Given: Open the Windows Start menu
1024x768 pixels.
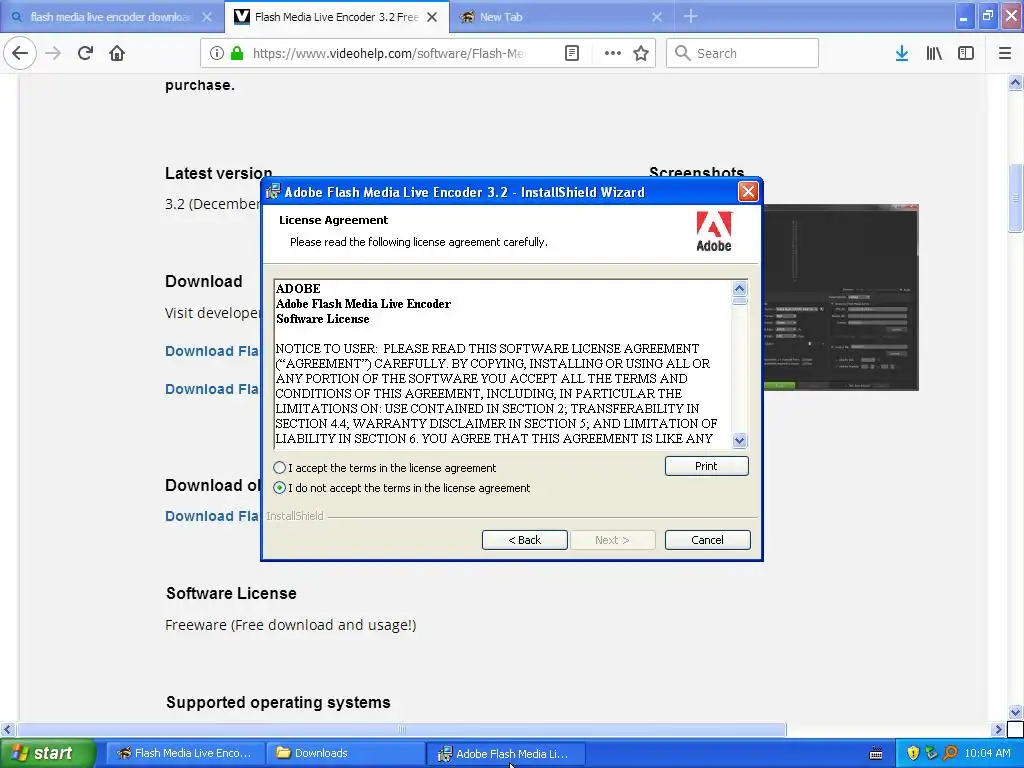Looking at the screenshot, I should [48, 753].
